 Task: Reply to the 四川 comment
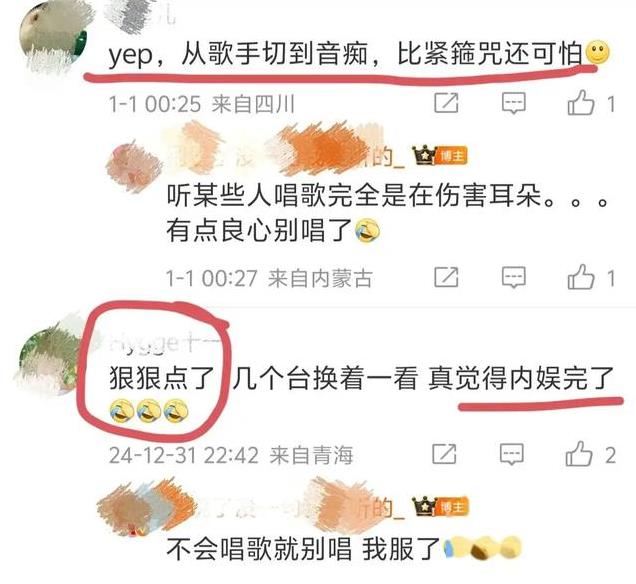click(514, 103)
